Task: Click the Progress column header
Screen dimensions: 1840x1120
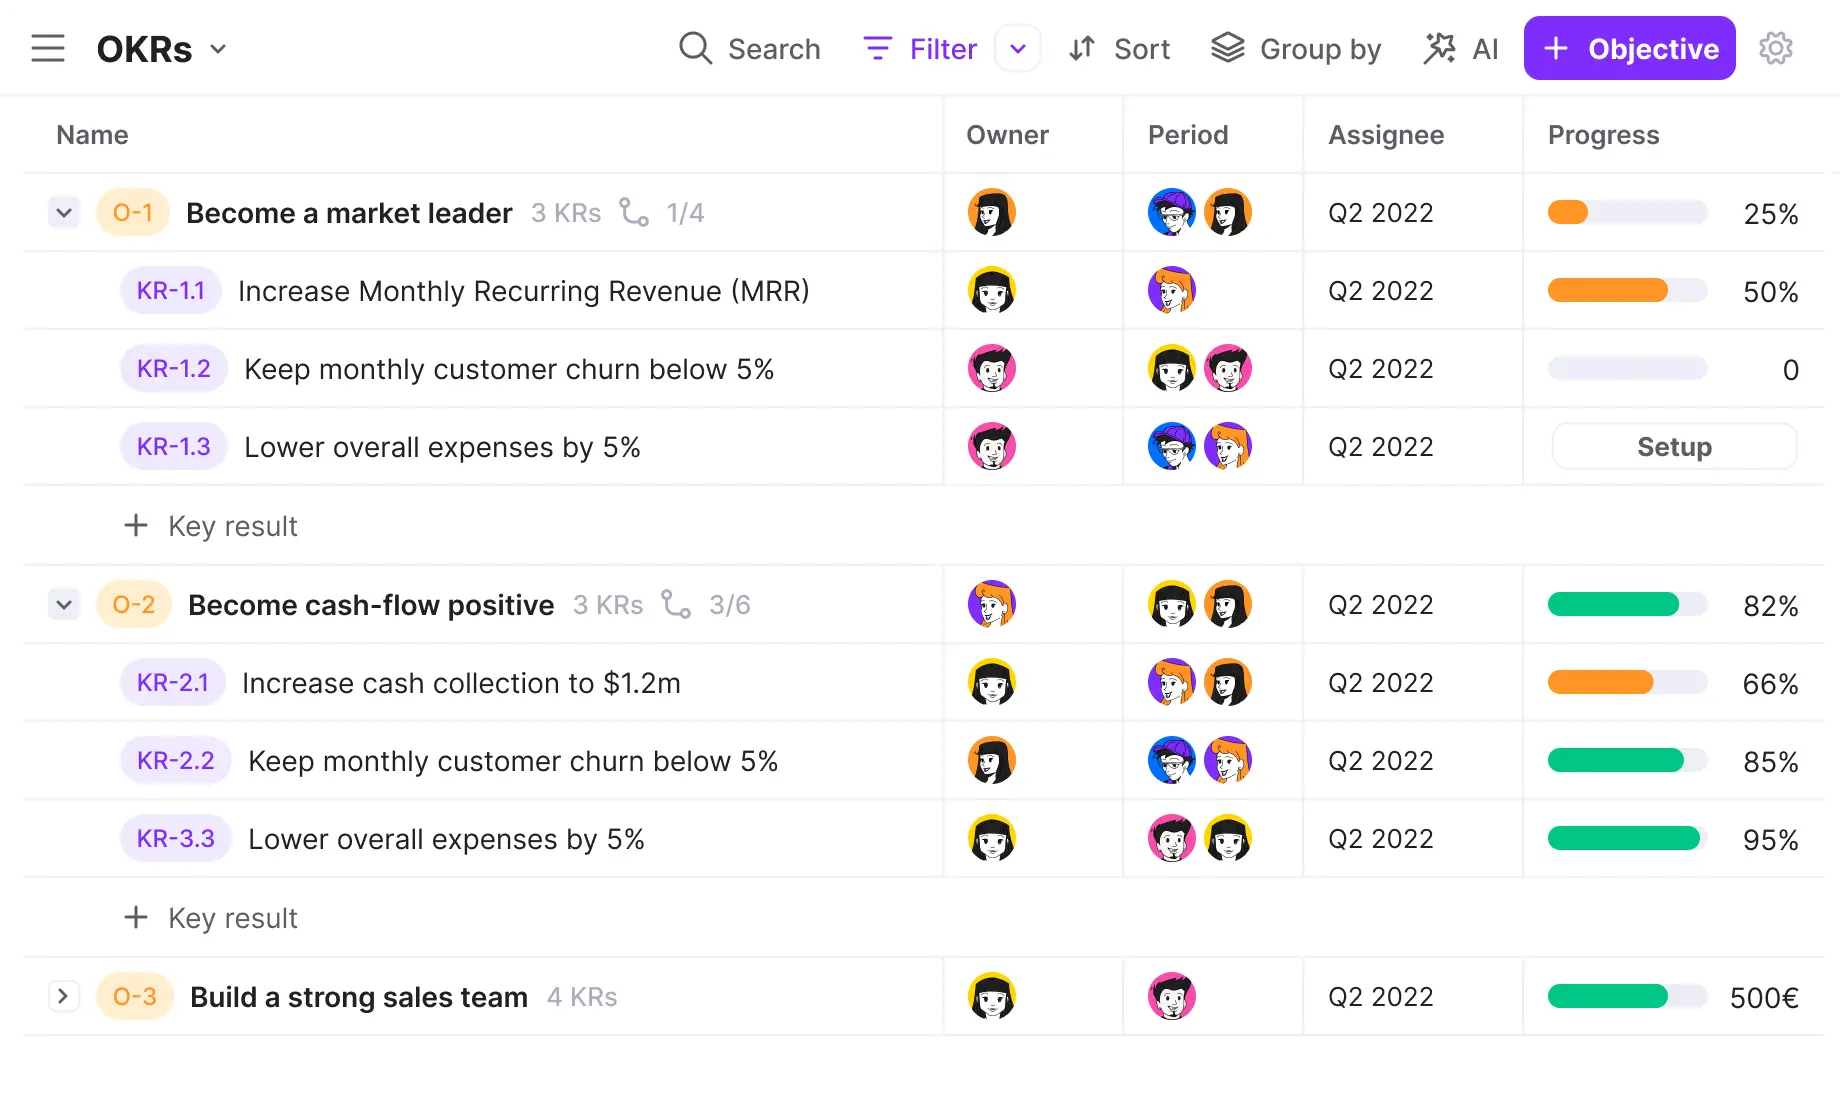Action: pos(1603,135)
